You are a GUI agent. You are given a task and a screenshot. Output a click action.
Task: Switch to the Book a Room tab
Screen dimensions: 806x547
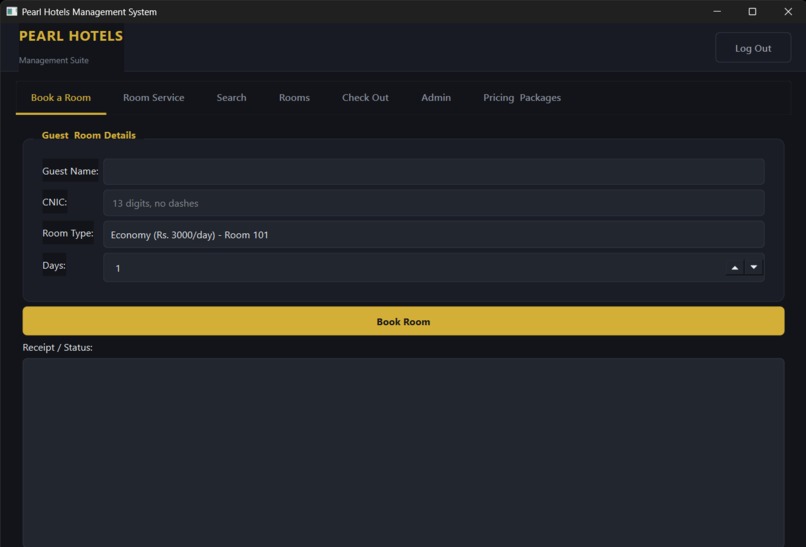point(61,98)
